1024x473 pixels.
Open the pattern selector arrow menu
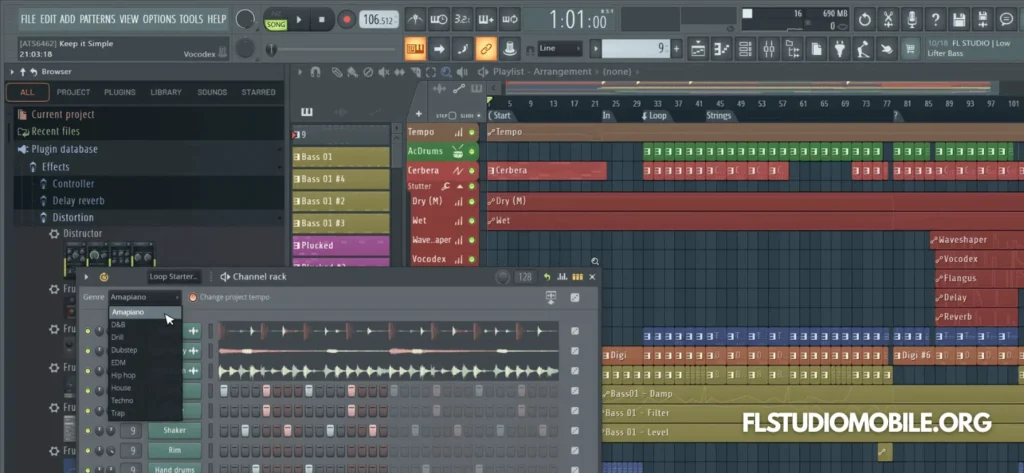[595, 48]
